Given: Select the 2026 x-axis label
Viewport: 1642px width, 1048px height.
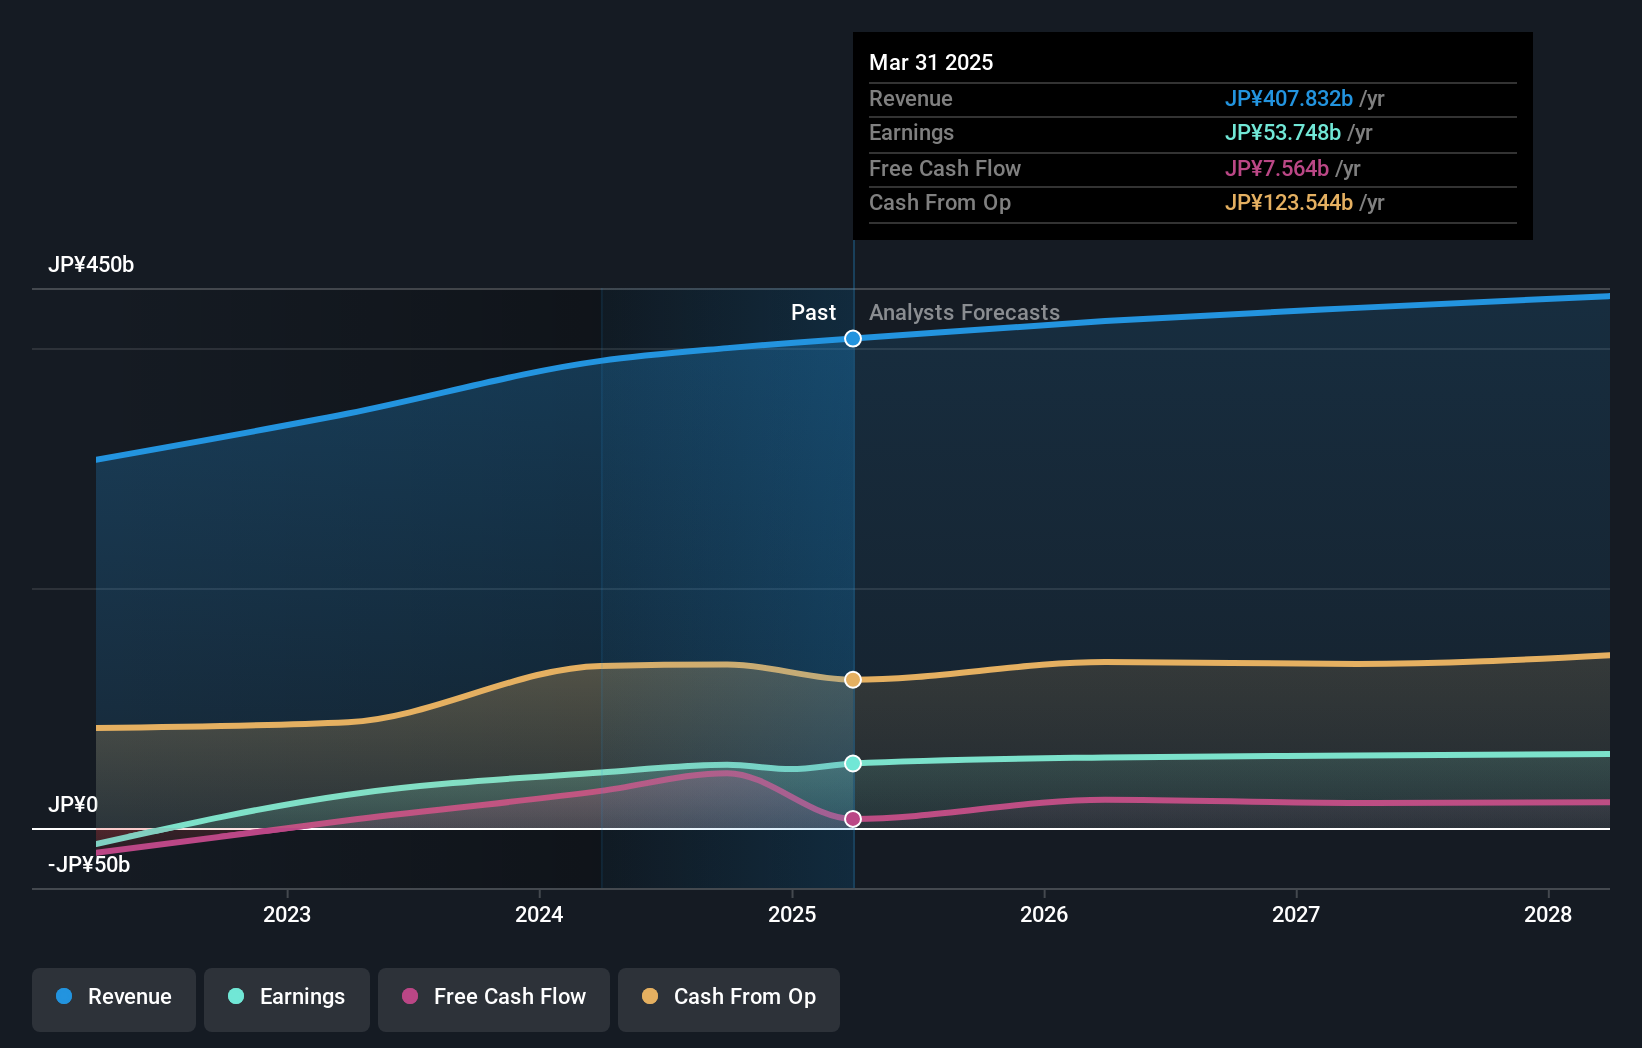Looking at the screenshot, I should click(1044, 914).
